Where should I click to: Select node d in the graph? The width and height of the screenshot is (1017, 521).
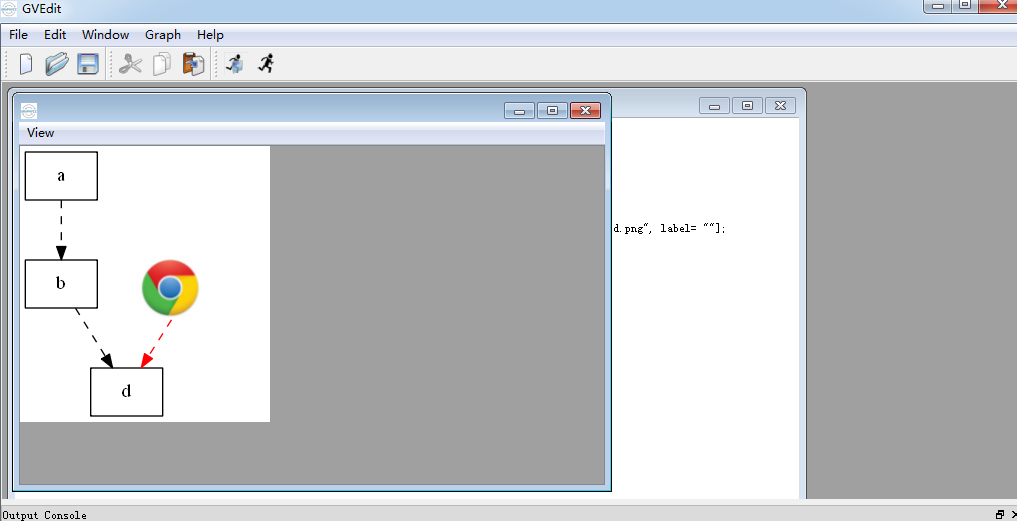(126, 392)
